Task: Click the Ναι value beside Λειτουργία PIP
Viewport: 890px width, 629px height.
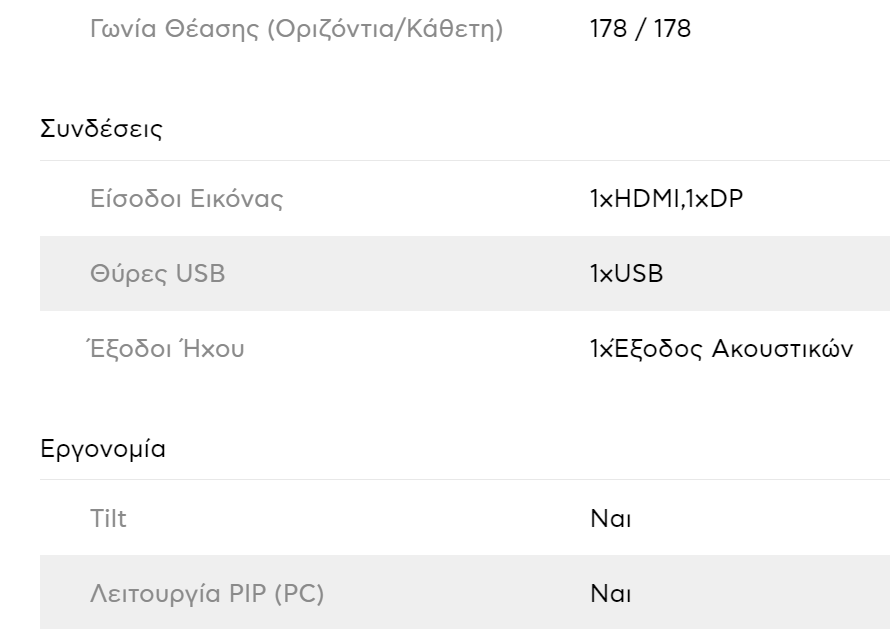Action: (x=611, y=594)
